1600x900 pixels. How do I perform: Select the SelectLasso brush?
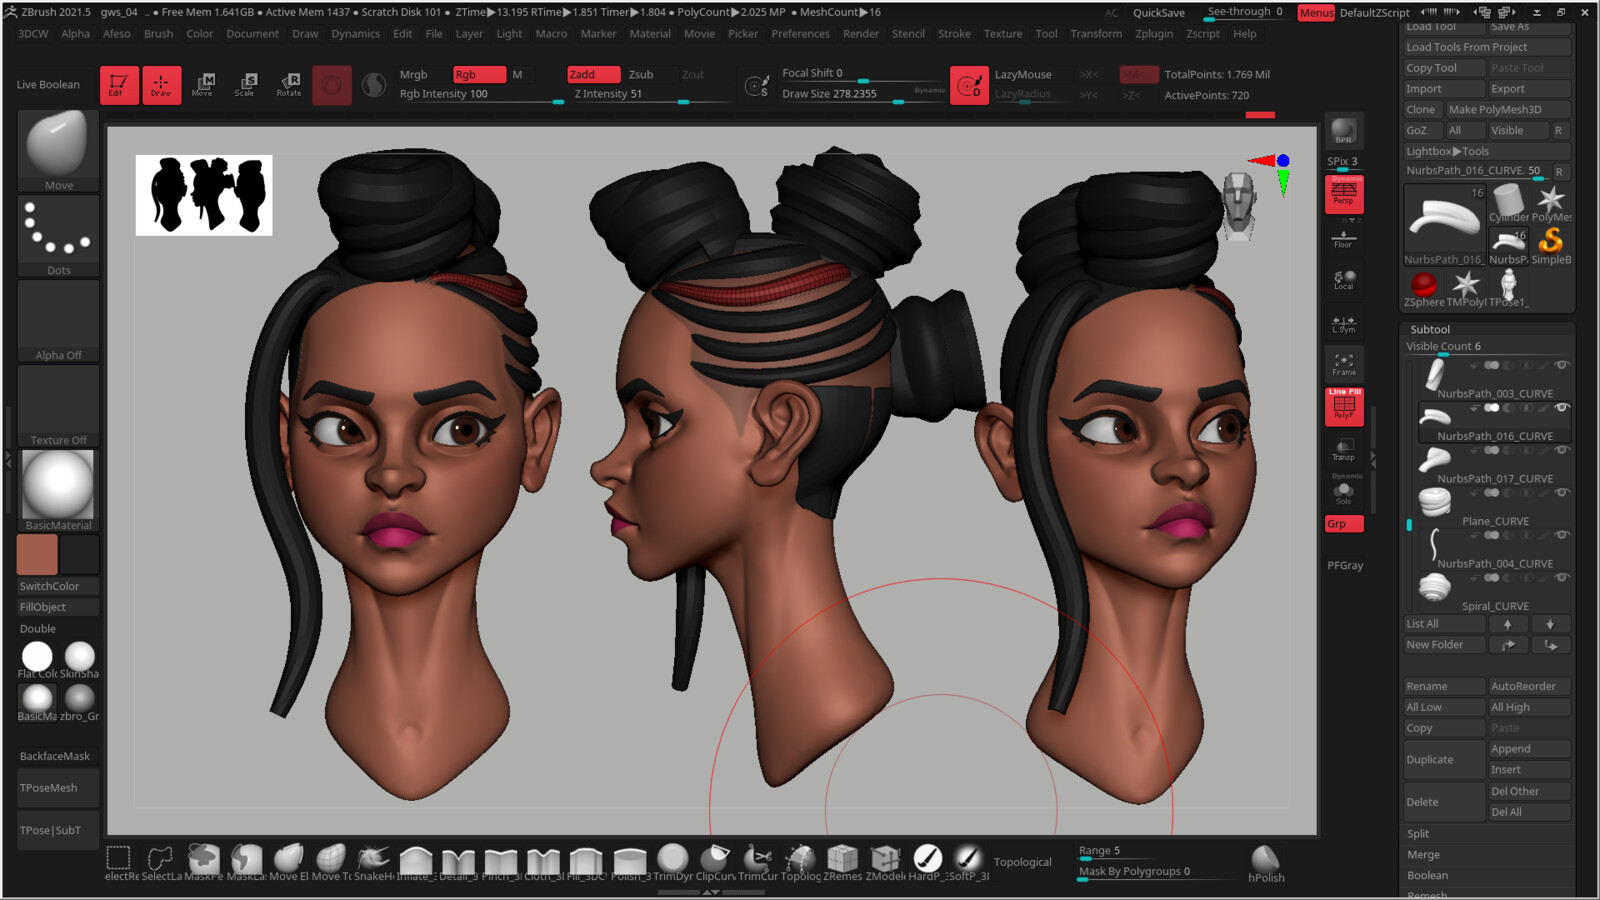pyautogui.click(x=161, y=862)
